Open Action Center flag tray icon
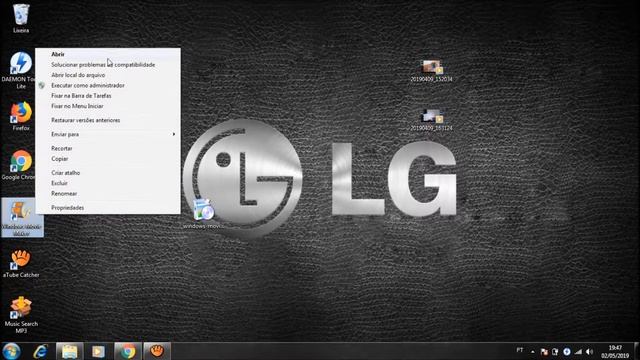The height and width of the screenshot is (360, 640). click(544, 351)
